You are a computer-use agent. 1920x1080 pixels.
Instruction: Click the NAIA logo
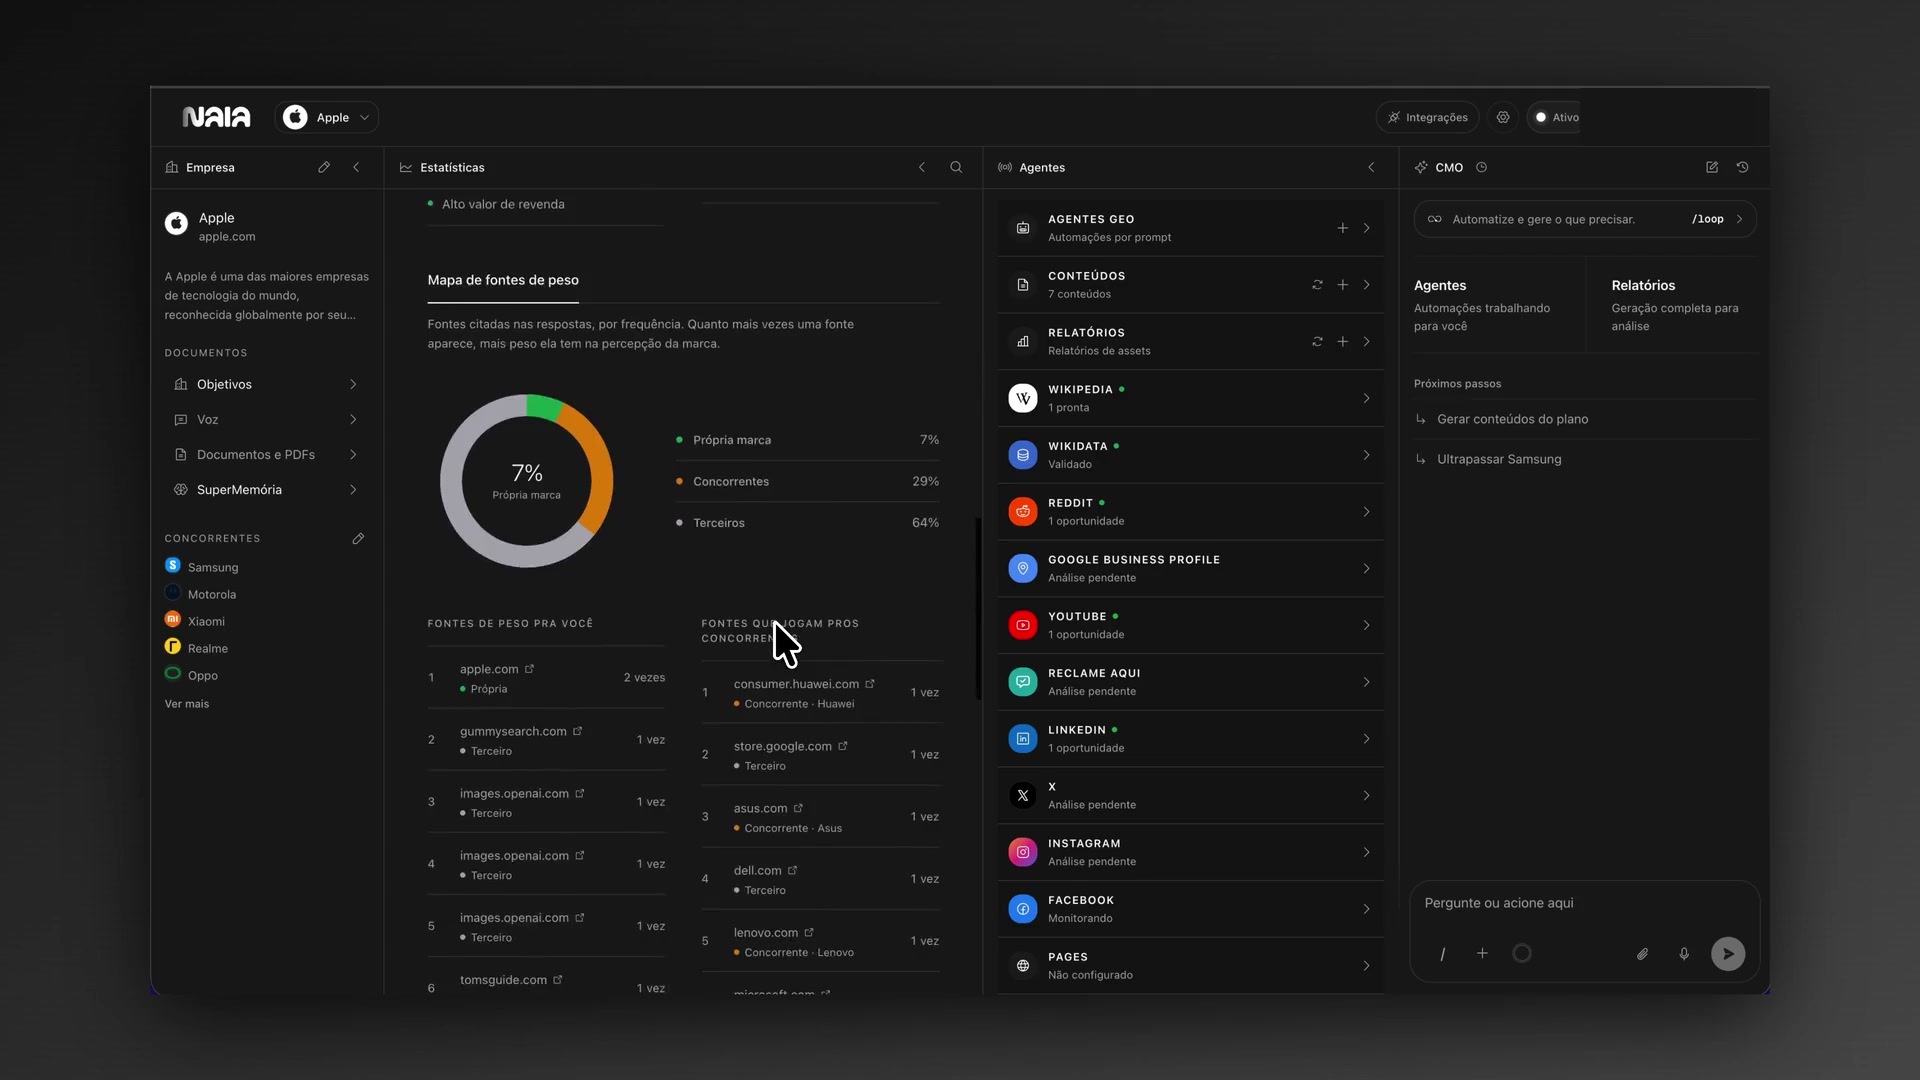216,117
